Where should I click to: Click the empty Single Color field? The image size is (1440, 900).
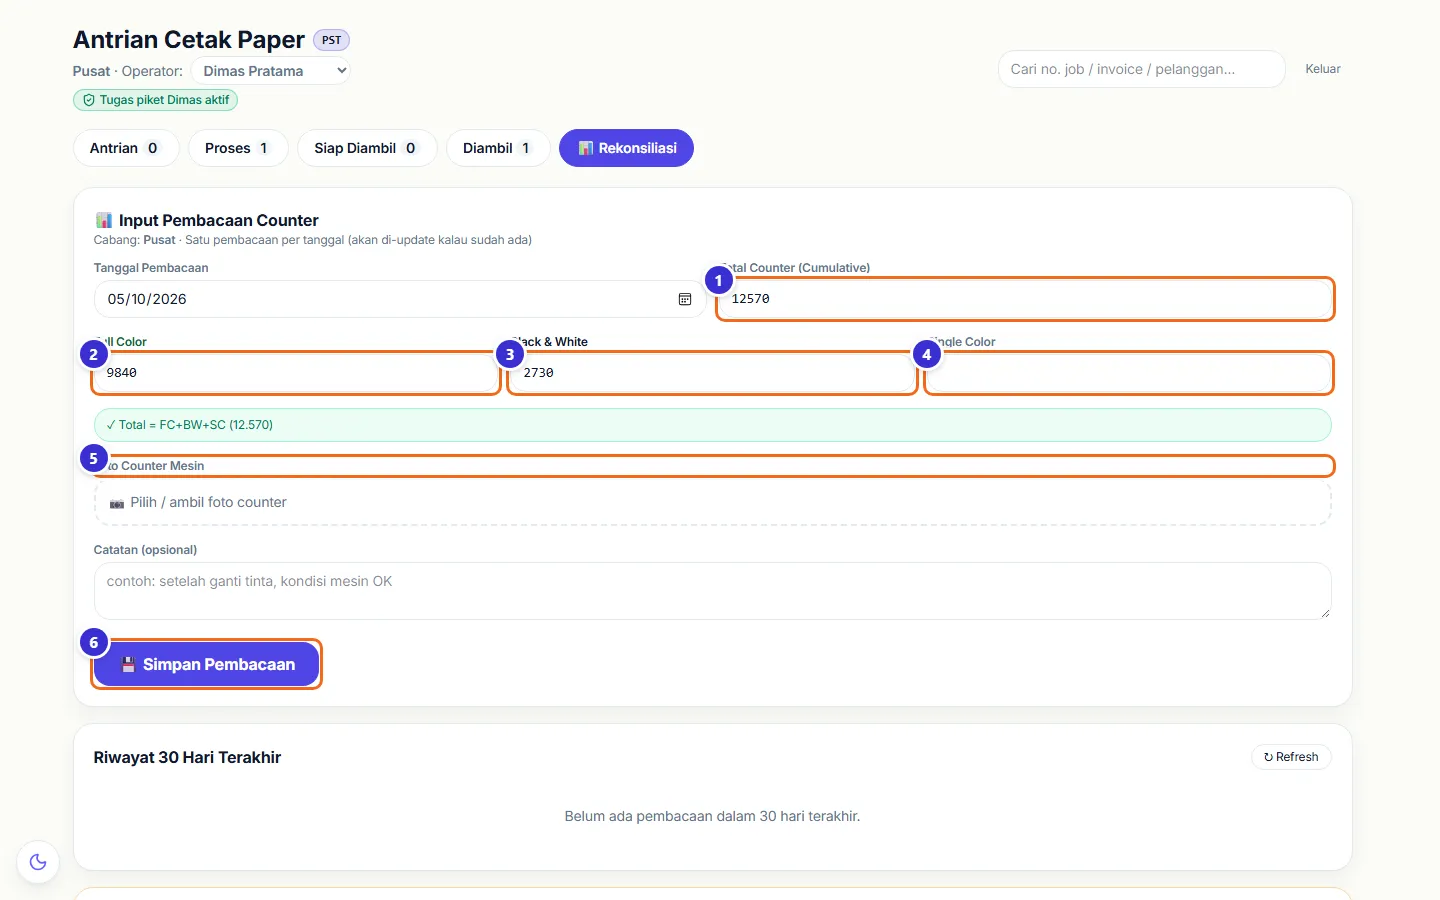(1129, 373)
